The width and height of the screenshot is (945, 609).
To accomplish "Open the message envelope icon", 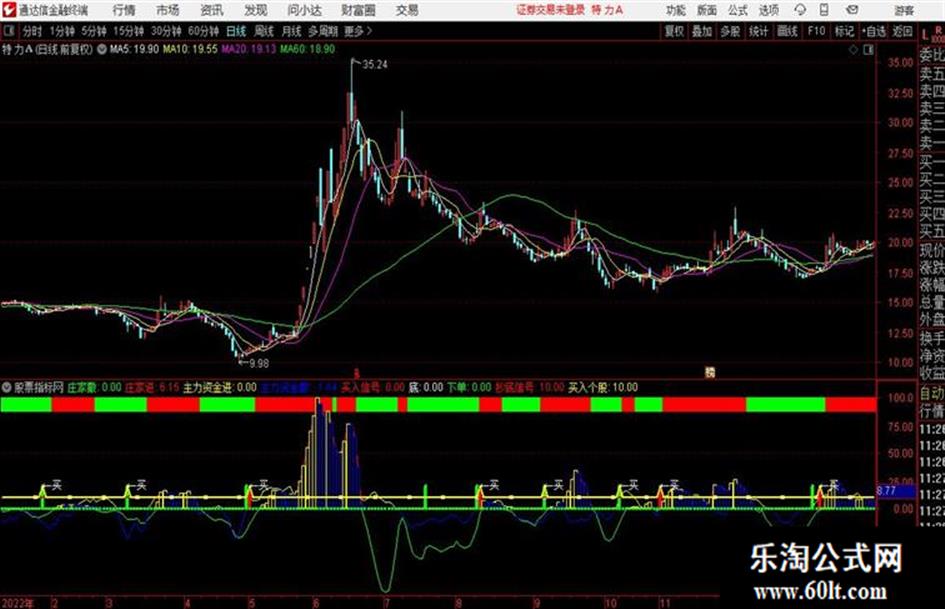I will [852, 10].
